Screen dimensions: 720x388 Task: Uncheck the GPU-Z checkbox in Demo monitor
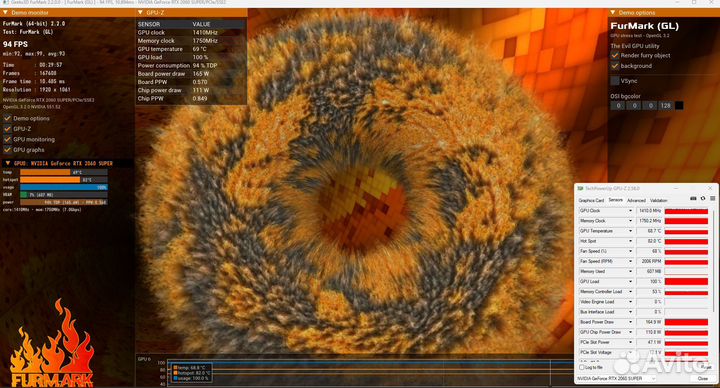pyautogui.click(x=7, y=129)
